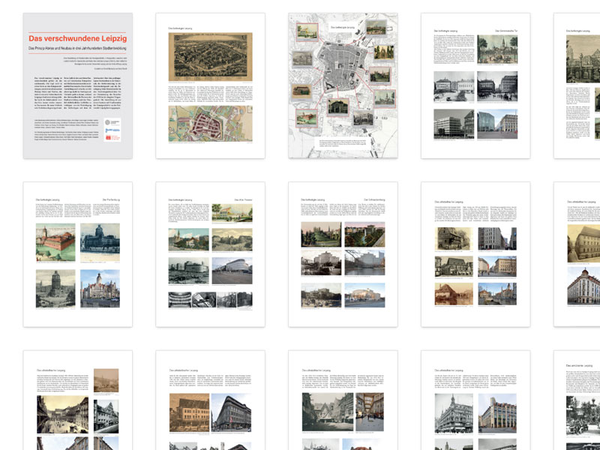Open the page with the bird's-eye city engraving
This screenshot has width=600, height=450.
pyautogui.click(x=210, y=86)
